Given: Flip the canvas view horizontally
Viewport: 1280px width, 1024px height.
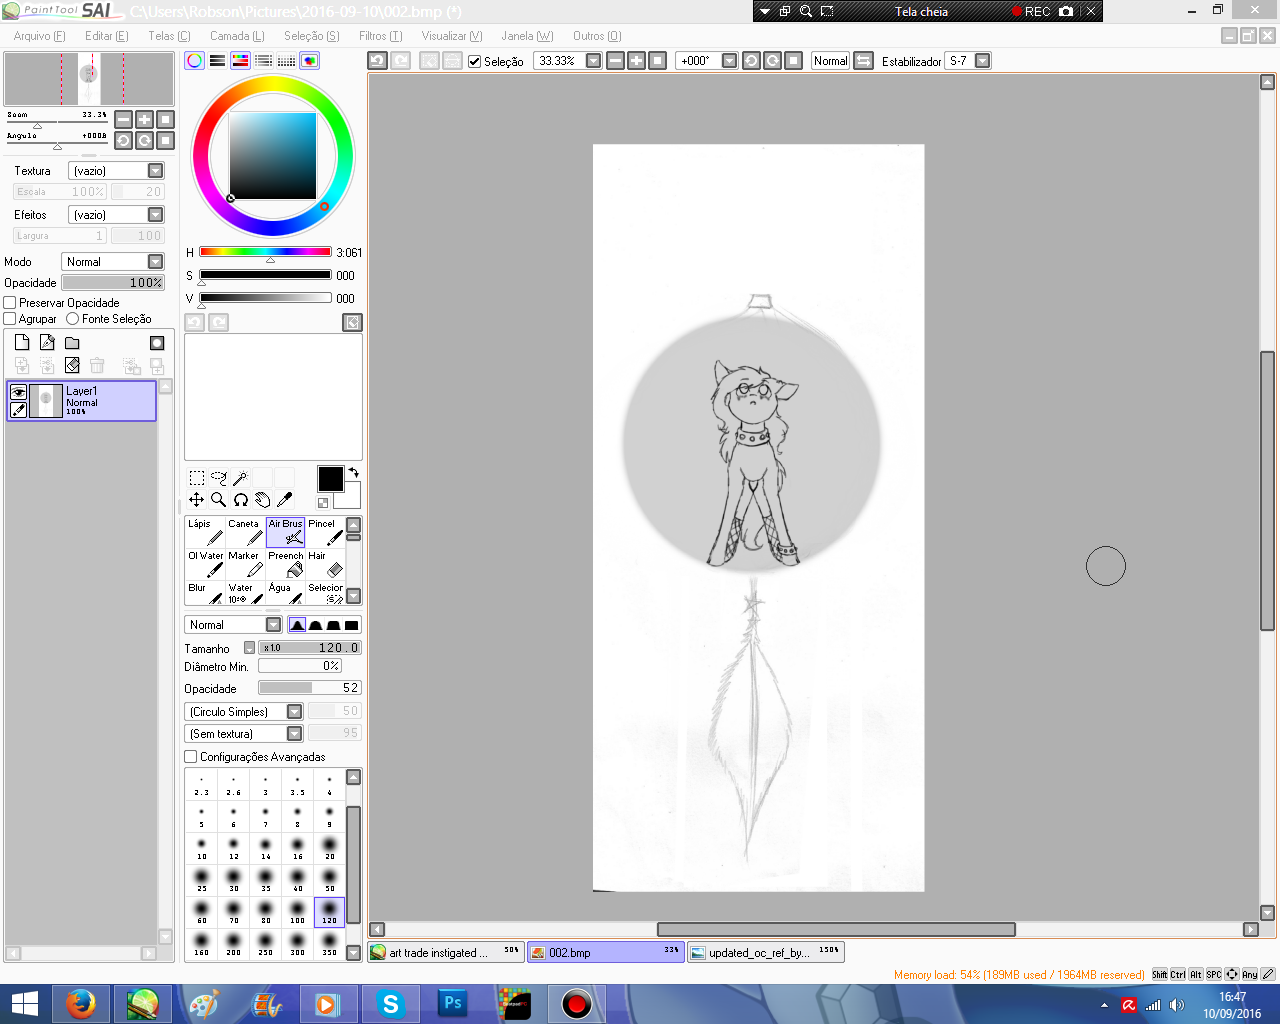Looking at the screenshot, I should (864, 60).
